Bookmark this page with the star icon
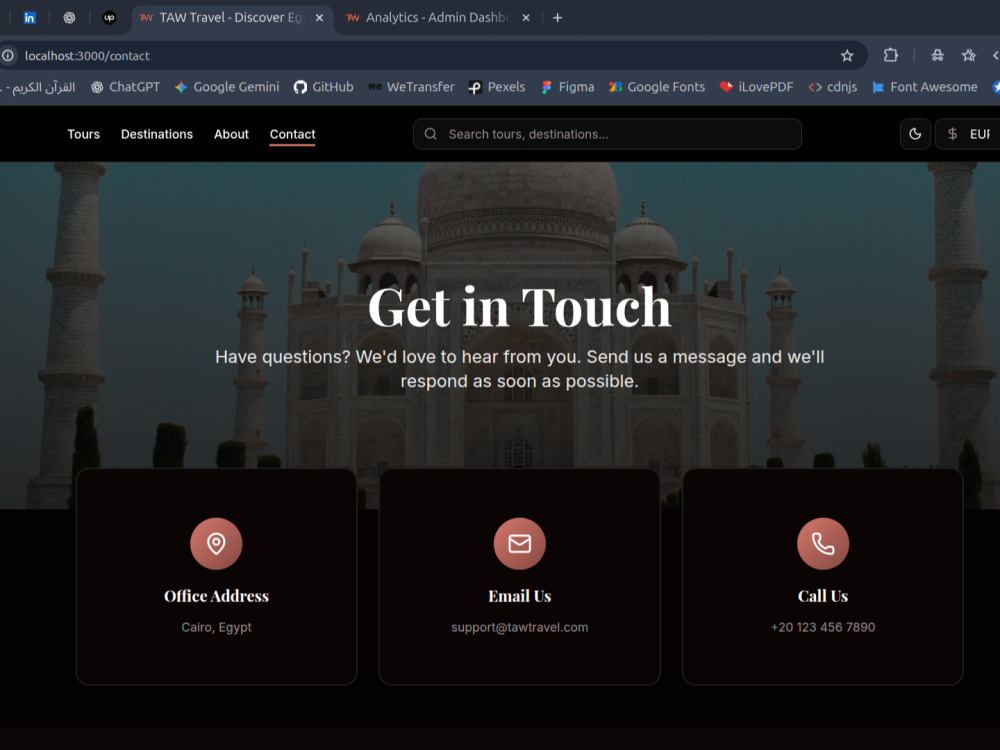 click(847, 55)
